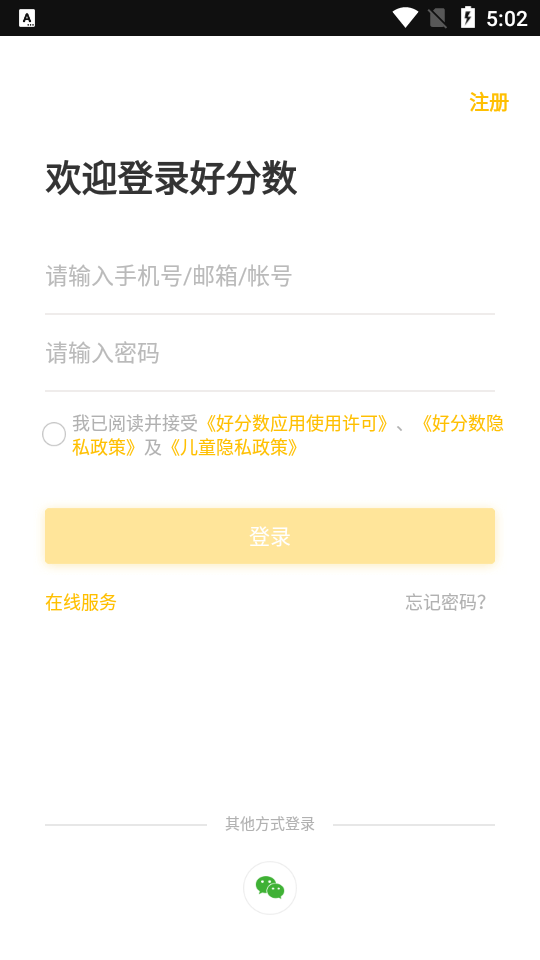
Task: Open 《儿童隐私政策》 children's privacy link
Action: coord(233,448)
